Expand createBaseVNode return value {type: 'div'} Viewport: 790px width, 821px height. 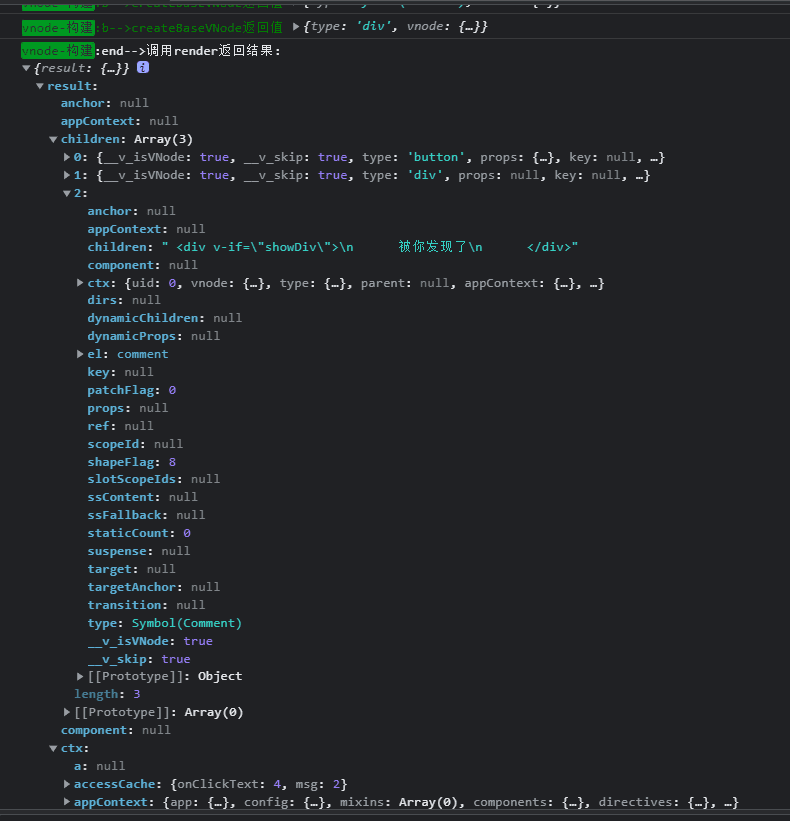[x=295, y=26]
